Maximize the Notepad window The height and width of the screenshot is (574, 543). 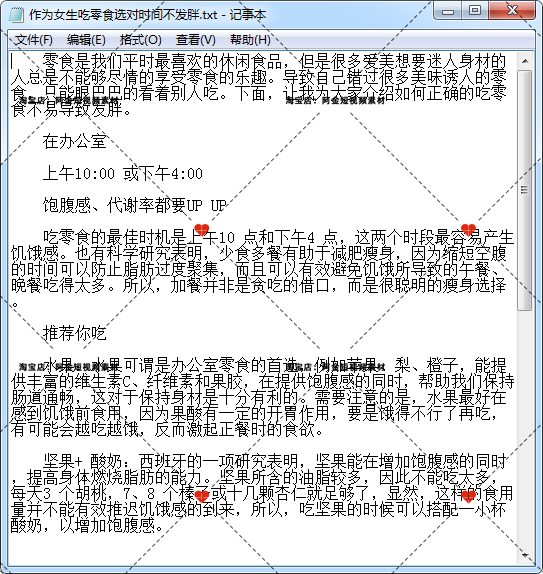point(475,11)
